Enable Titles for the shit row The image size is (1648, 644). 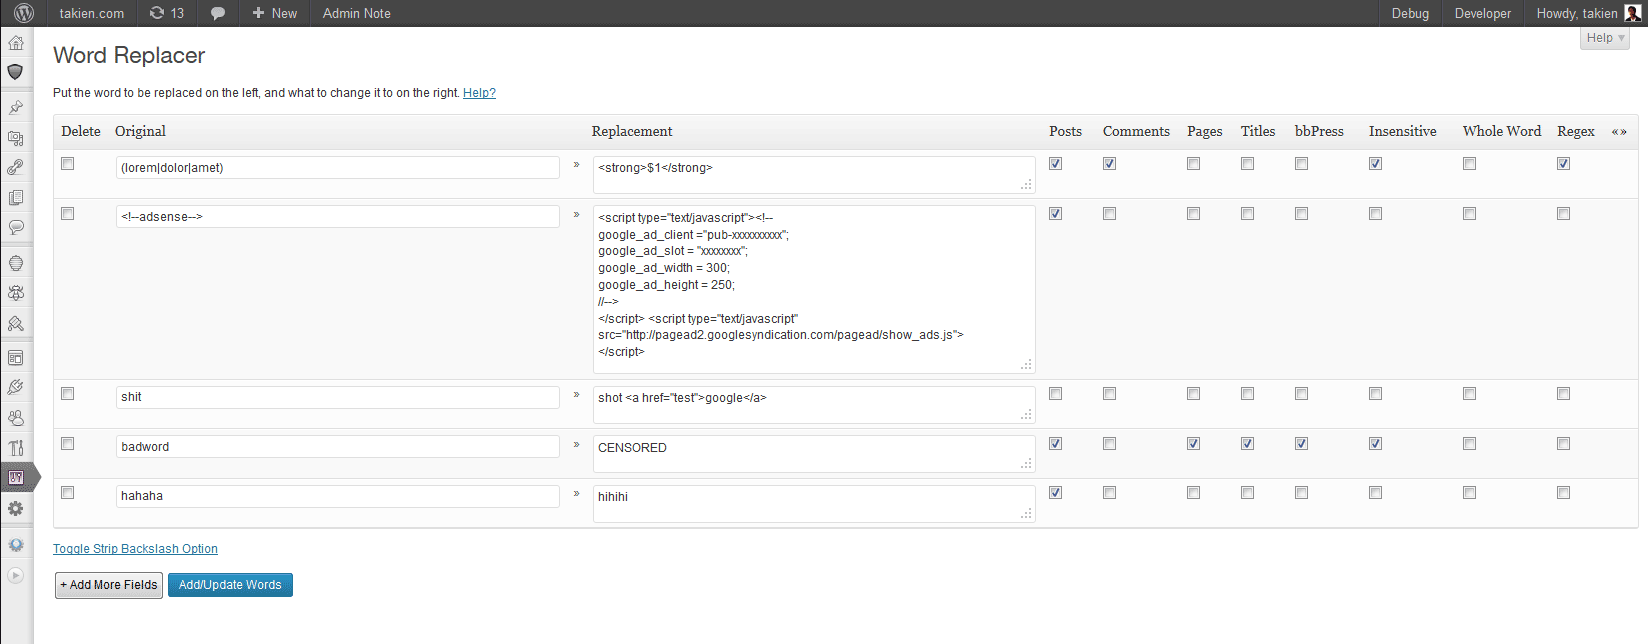pyautogui.click(x=1247, y=394)
